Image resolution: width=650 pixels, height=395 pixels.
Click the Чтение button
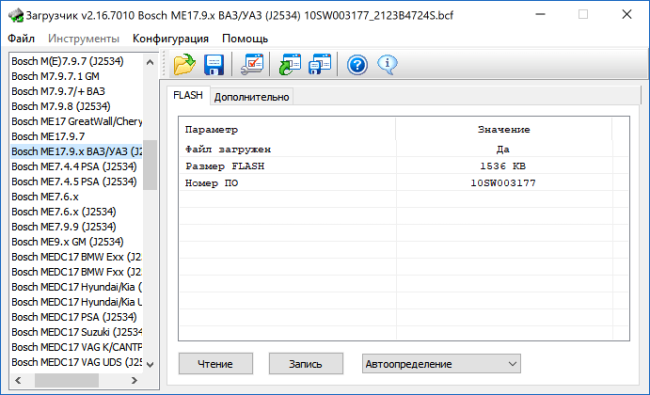(216, 364)
